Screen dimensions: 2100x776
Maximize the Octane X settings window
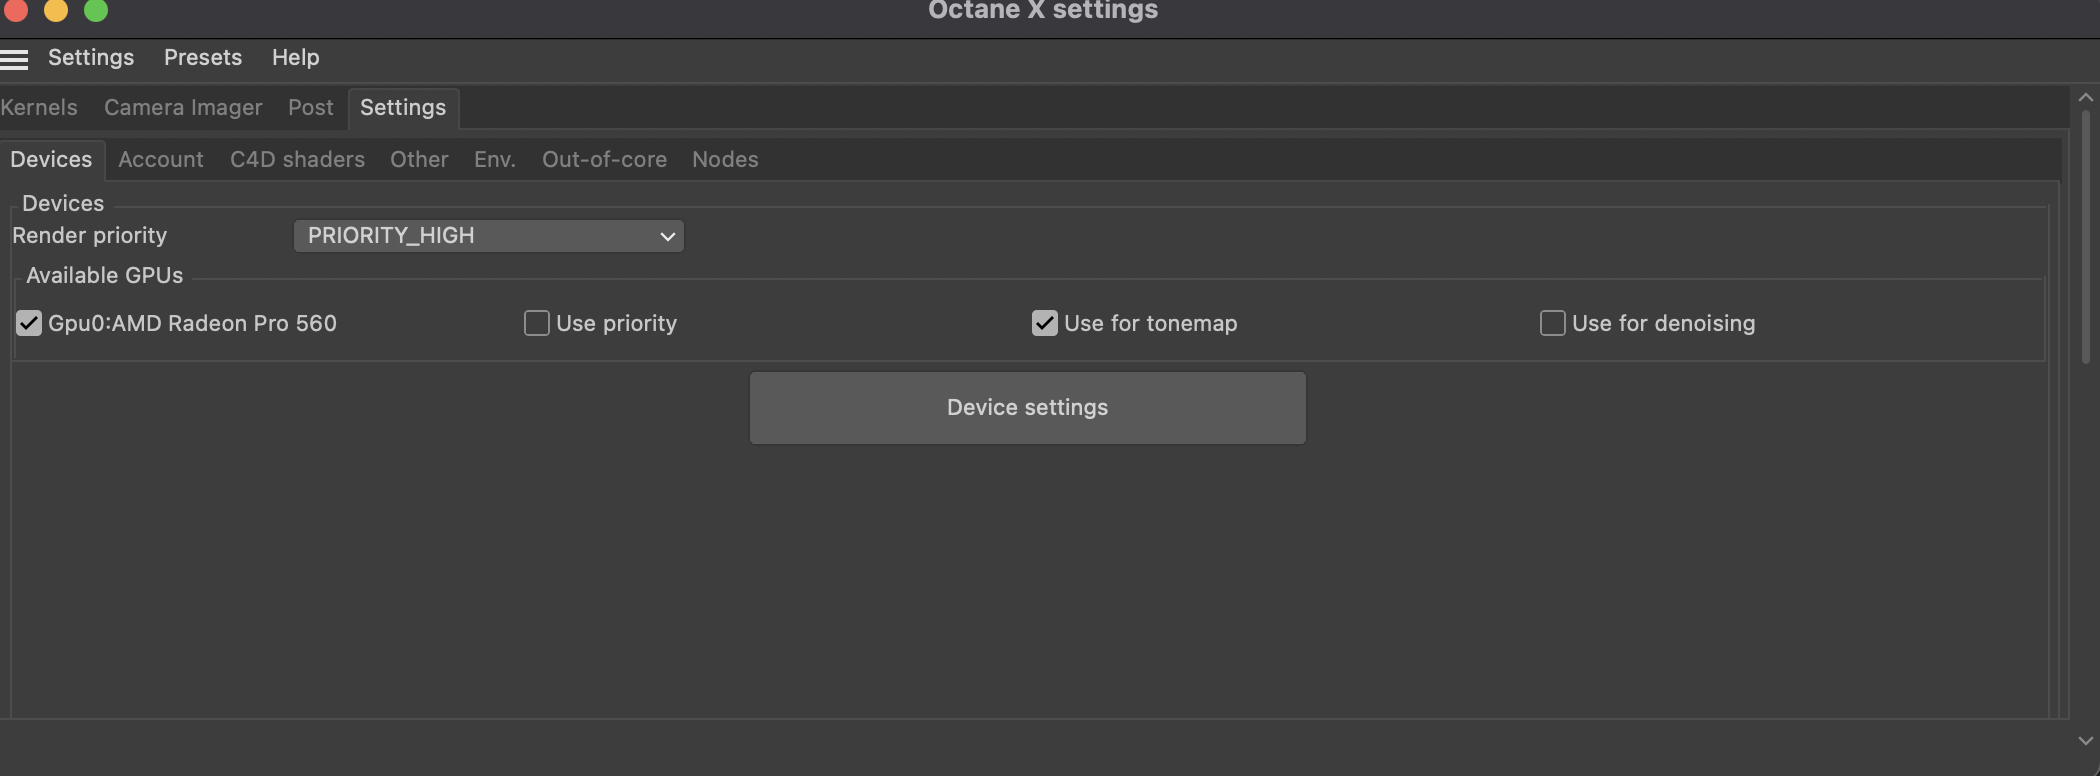click(x=96, y=10)
